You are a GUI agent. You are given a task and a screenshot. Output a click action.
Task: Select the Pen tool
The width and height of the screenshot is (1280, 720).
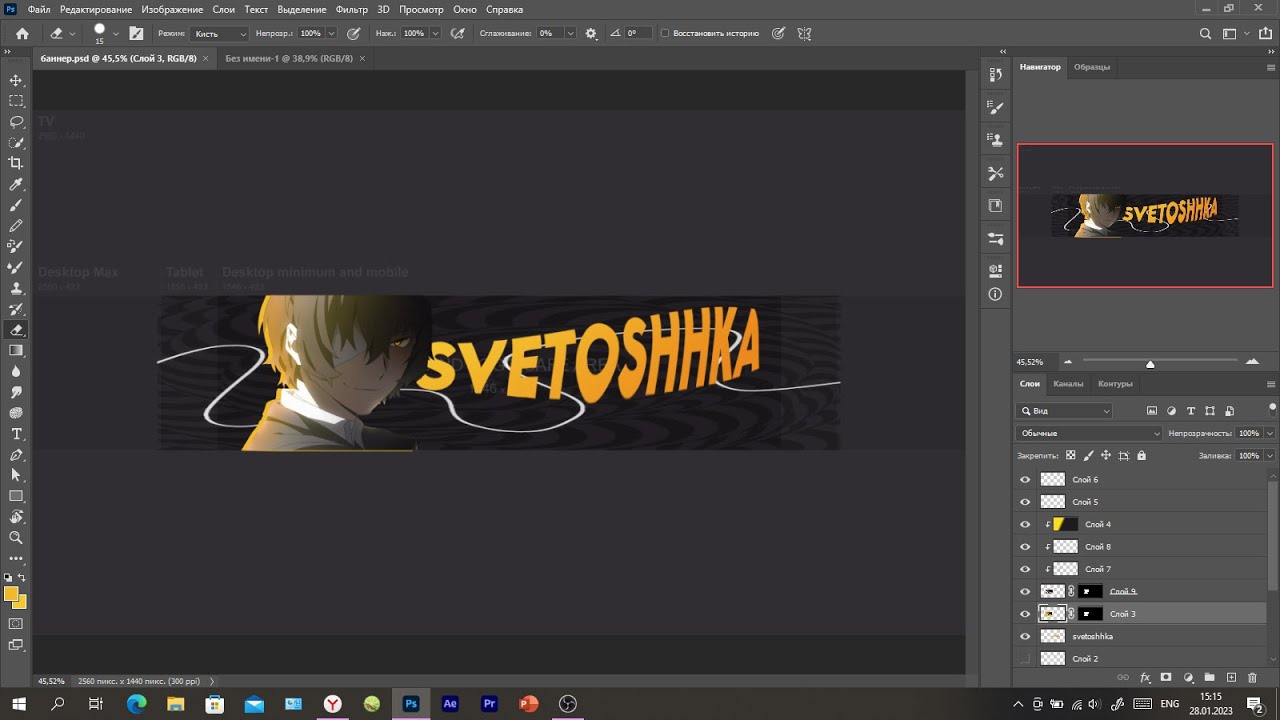[16, 455]
